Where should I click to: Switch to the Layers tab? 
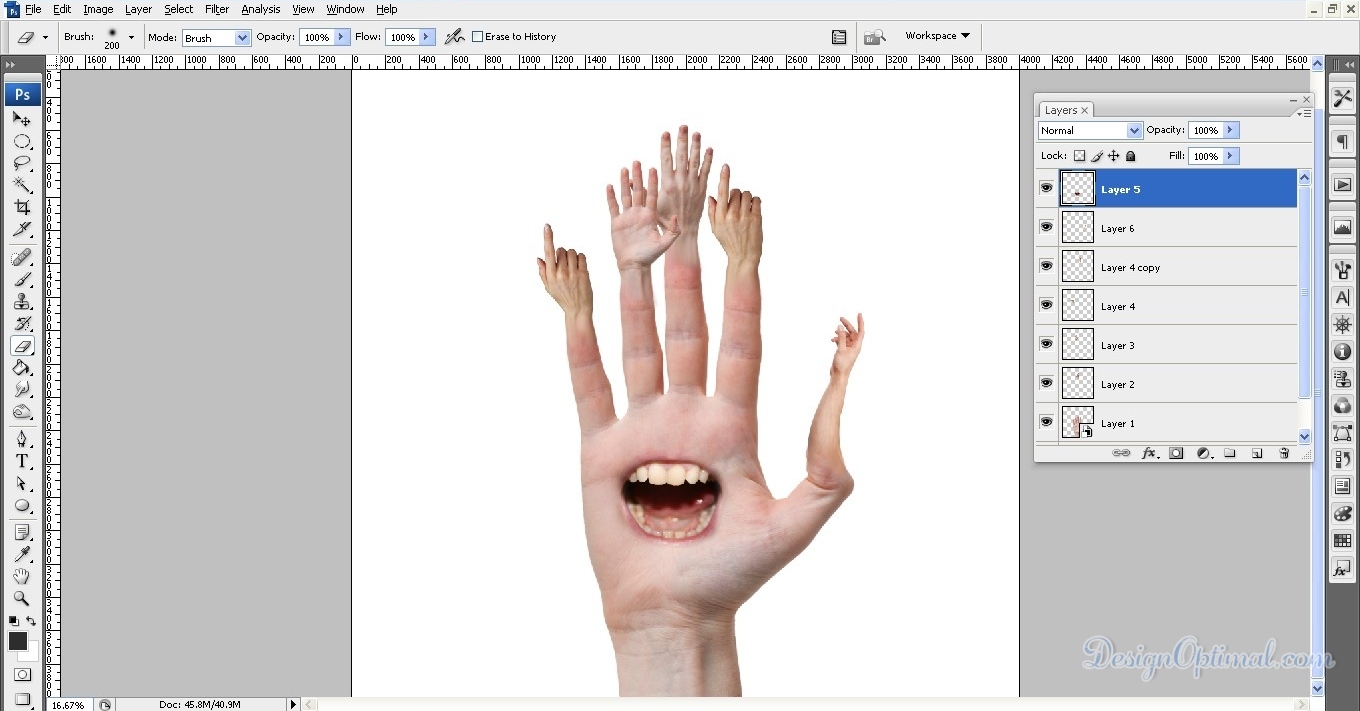click(1066, 110)
